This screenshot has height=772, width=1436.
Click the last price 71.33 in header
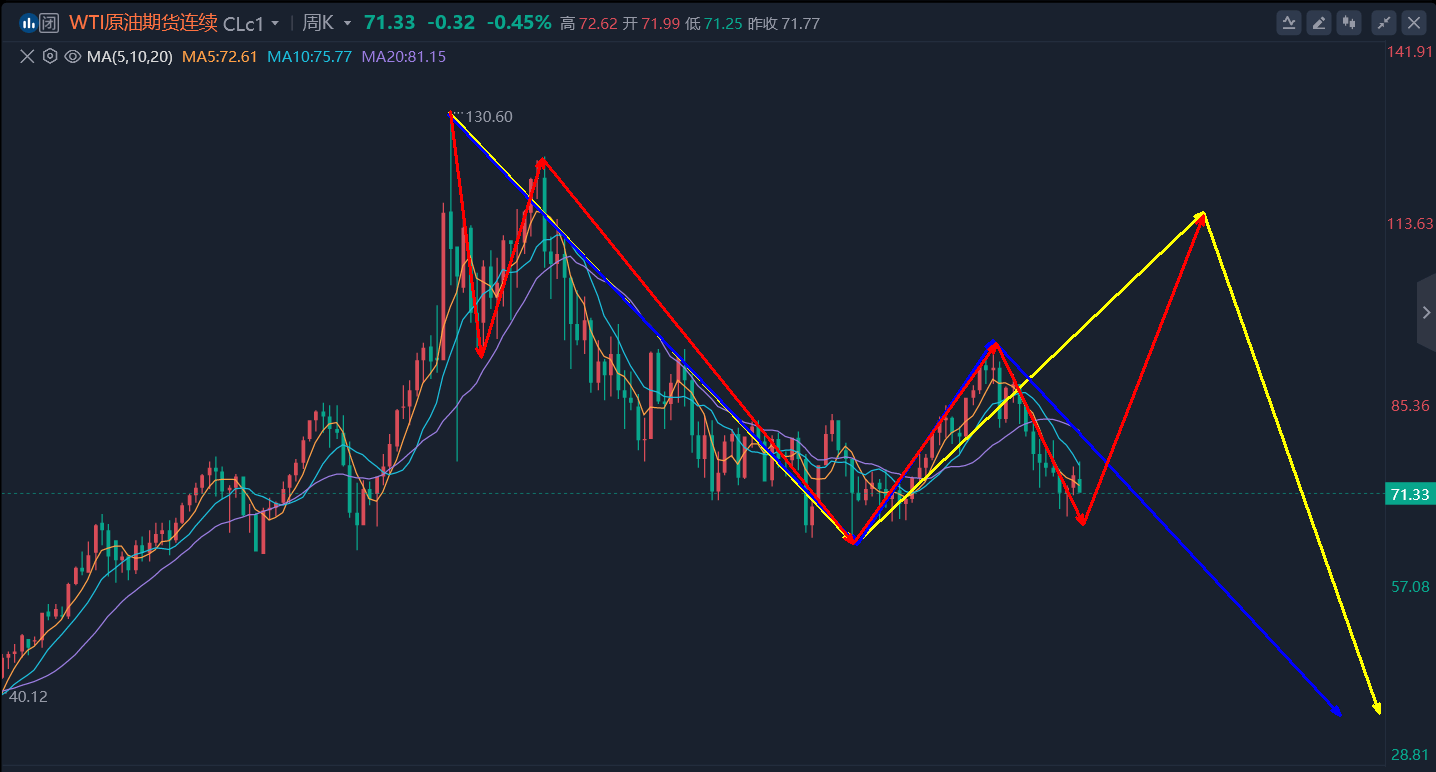[389, 22]
